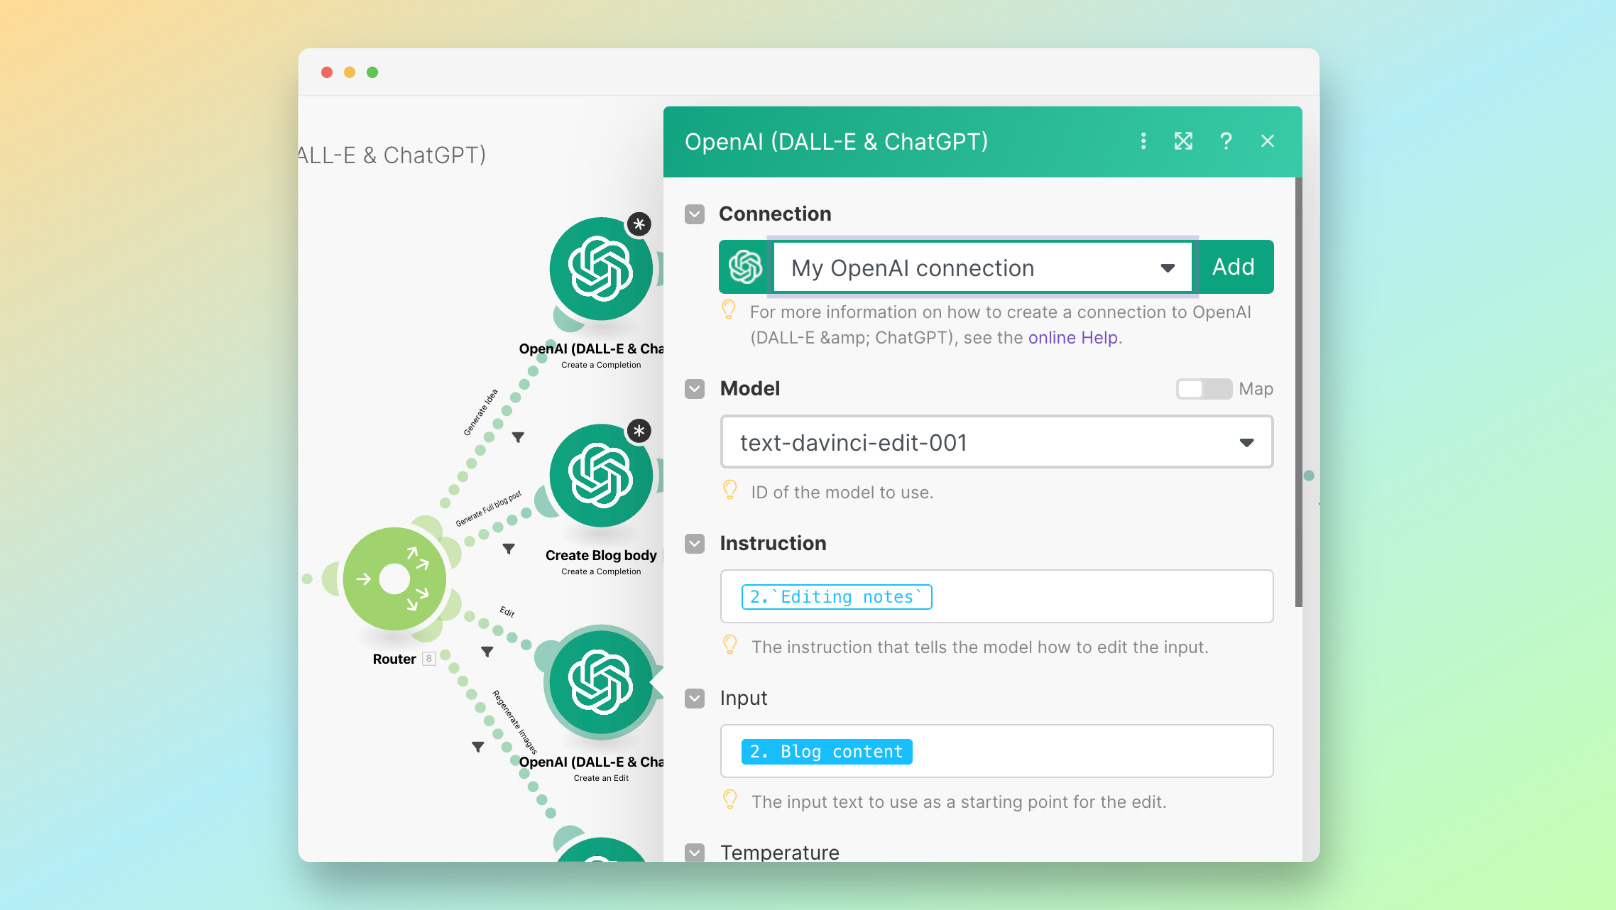This screenshot has height=910, width=1616.
Task: Open the My OpenAI connection dropdown
Action: [x=983, y=267]
